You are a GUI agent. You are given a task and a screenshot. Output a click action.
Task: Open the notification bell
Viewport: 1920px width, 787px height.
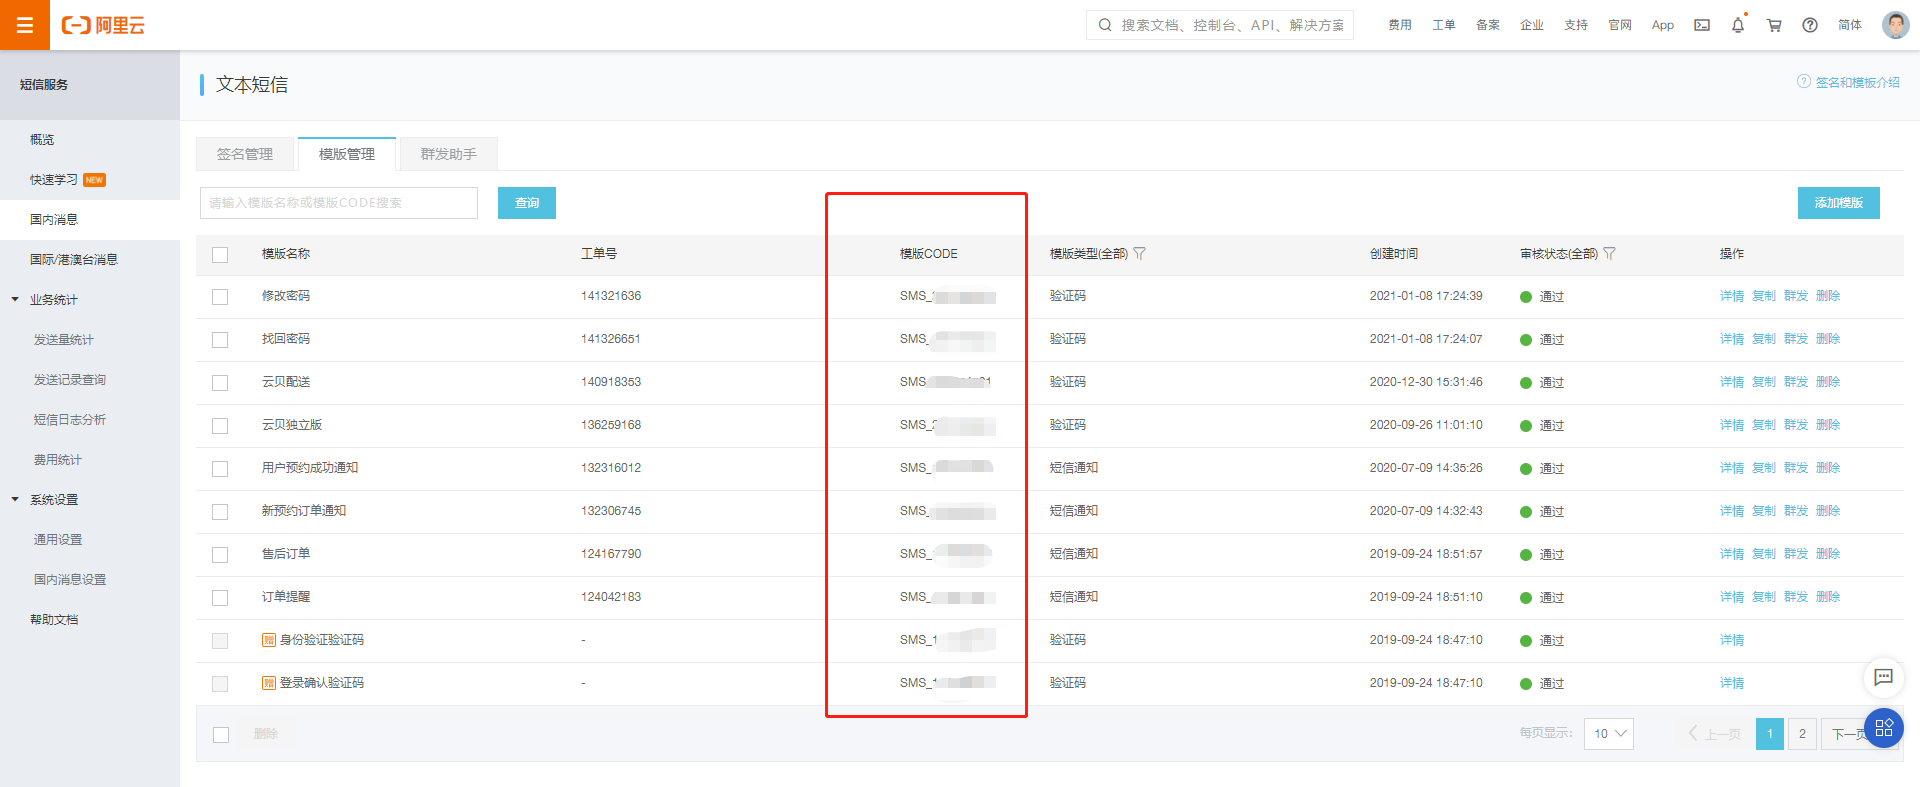(1738, 25)
